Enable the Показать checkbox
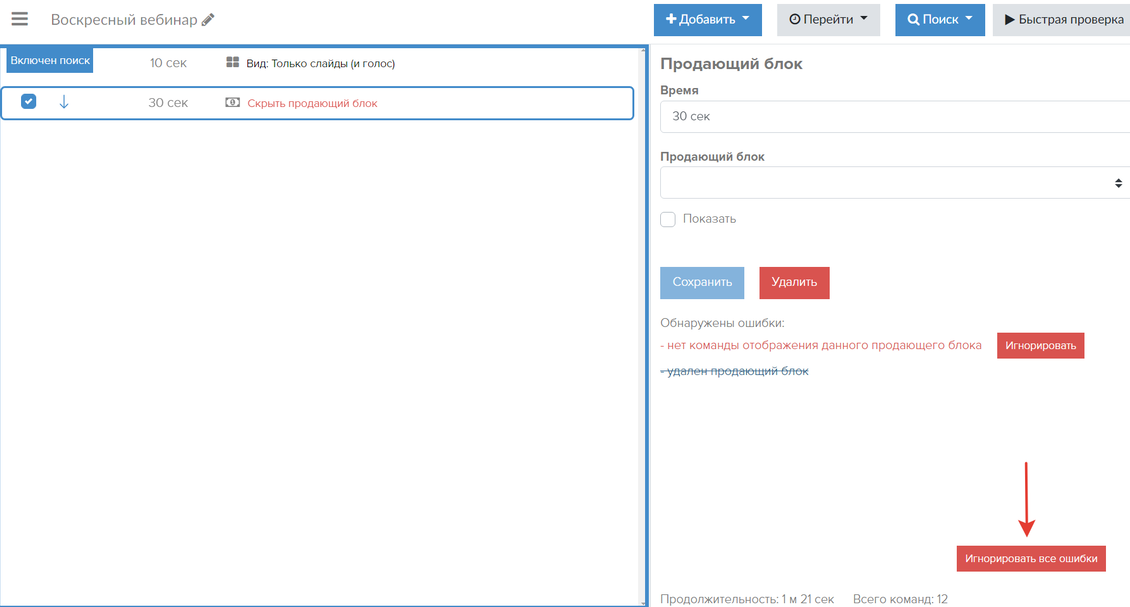Screen dimensions: 1130x607 pyautogui.click(x=668, y=219)
